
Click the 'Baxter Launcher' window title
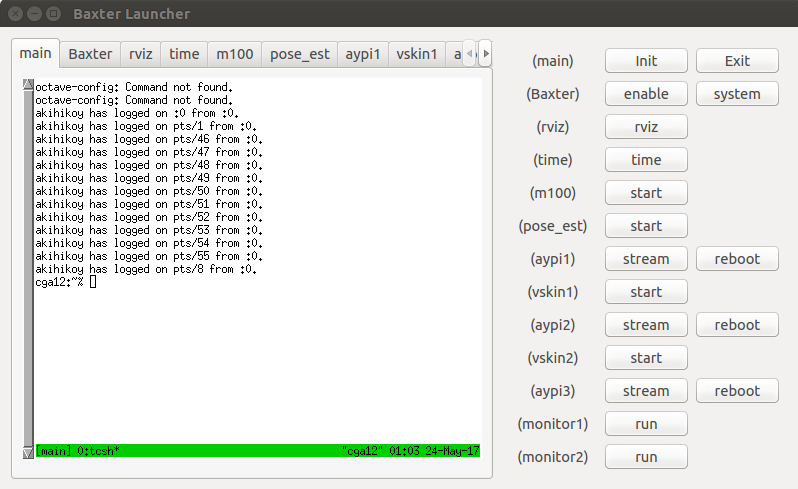[131, 14]
